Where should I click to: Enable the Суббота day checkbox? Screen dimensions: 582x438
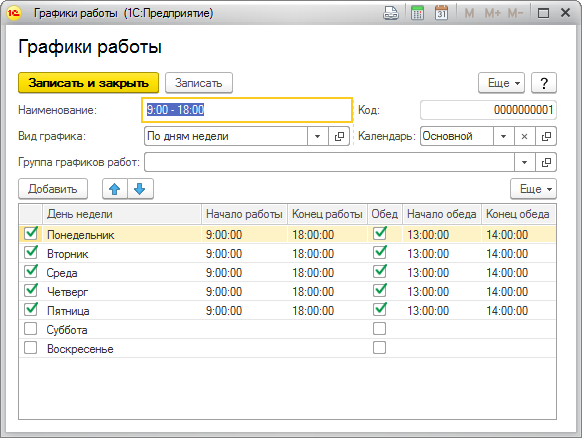point(30,329)
